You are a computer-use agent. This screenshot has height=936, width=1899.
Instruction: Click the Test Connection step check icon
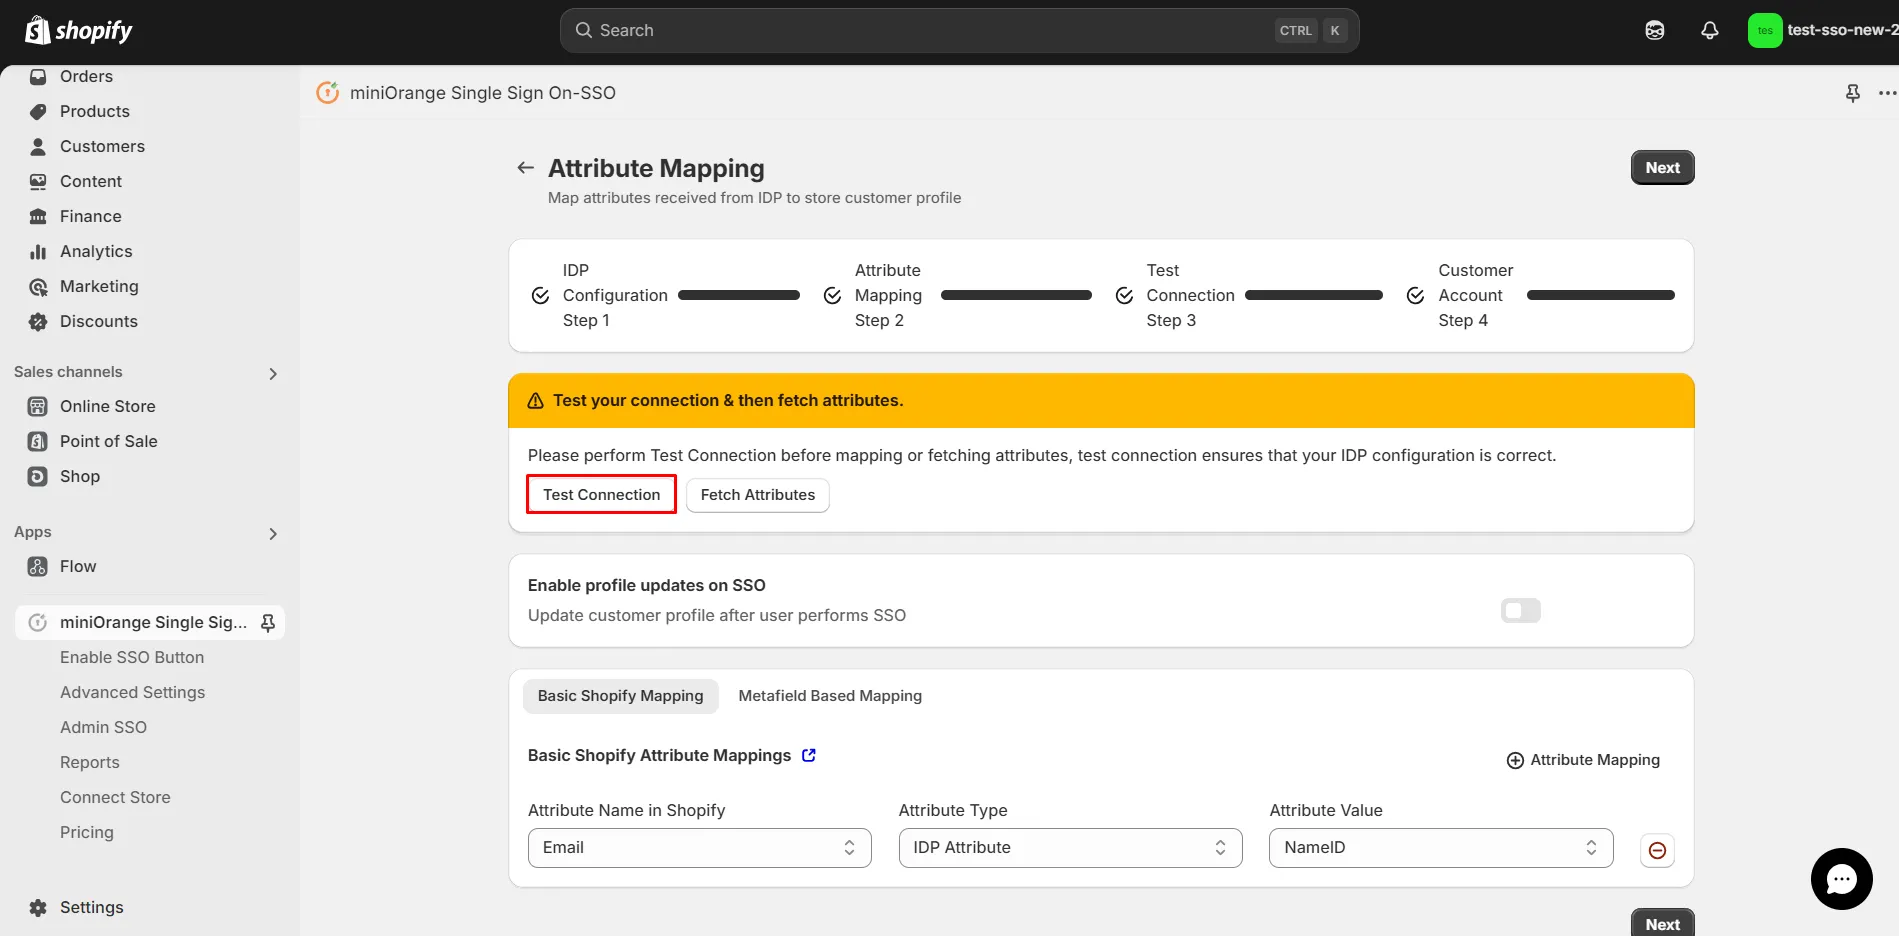pyautogui.click(x=1124, y=295)
